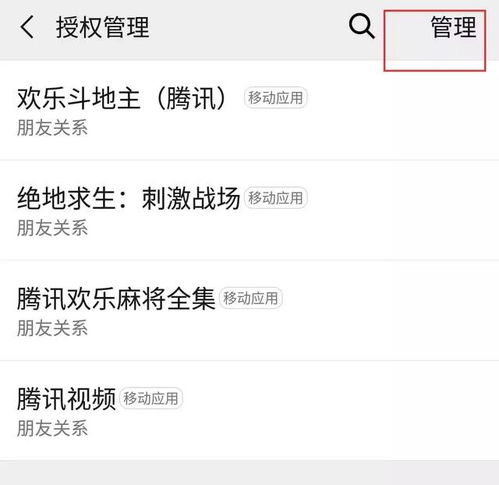Tap the 移动应用 badge next to 腾讯欢乐麻将全集
This screenshot has width=499, height=485.
tap(250, 298)
